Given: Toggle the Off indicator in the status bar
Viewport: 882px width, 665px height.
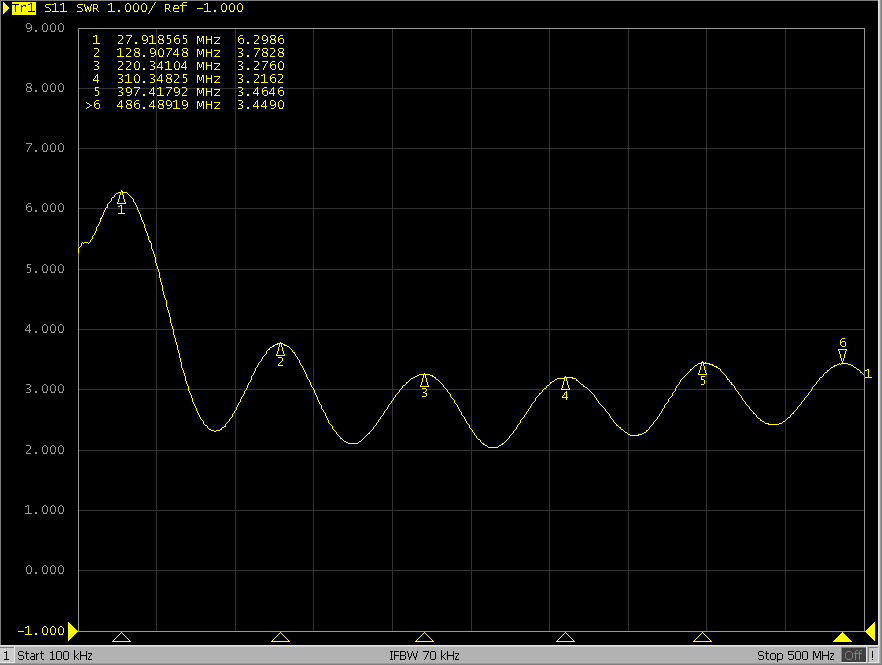Looking at the screenshot, I should (855, 655).
